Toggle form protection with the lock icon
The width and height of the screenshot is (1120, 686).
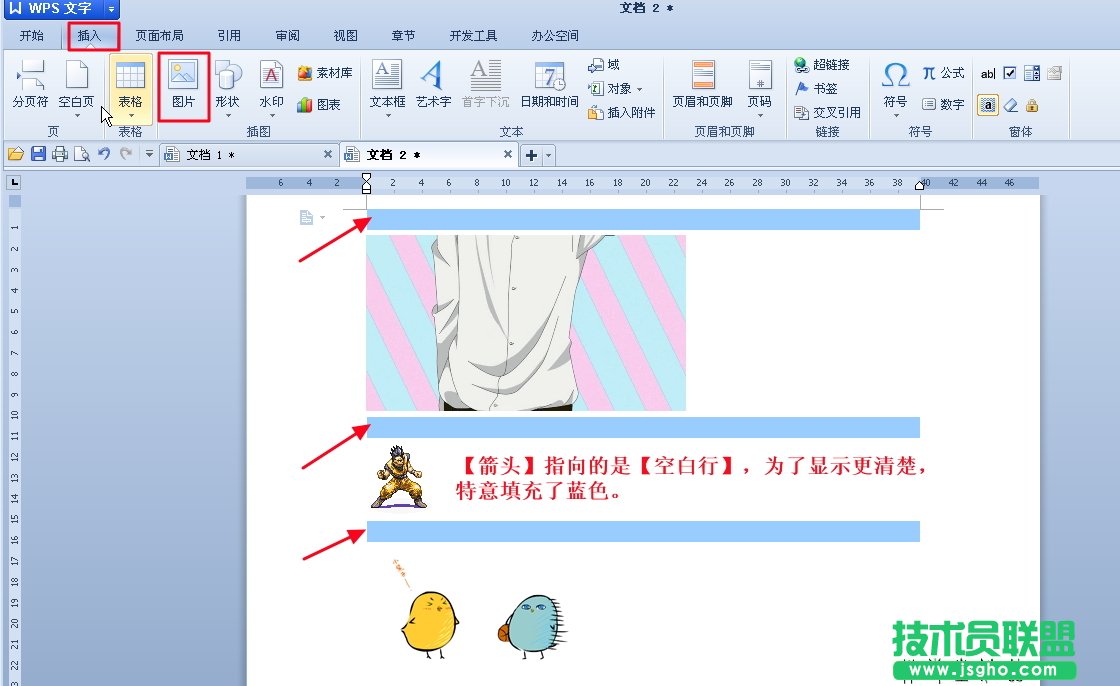(x=1034, y=105)
